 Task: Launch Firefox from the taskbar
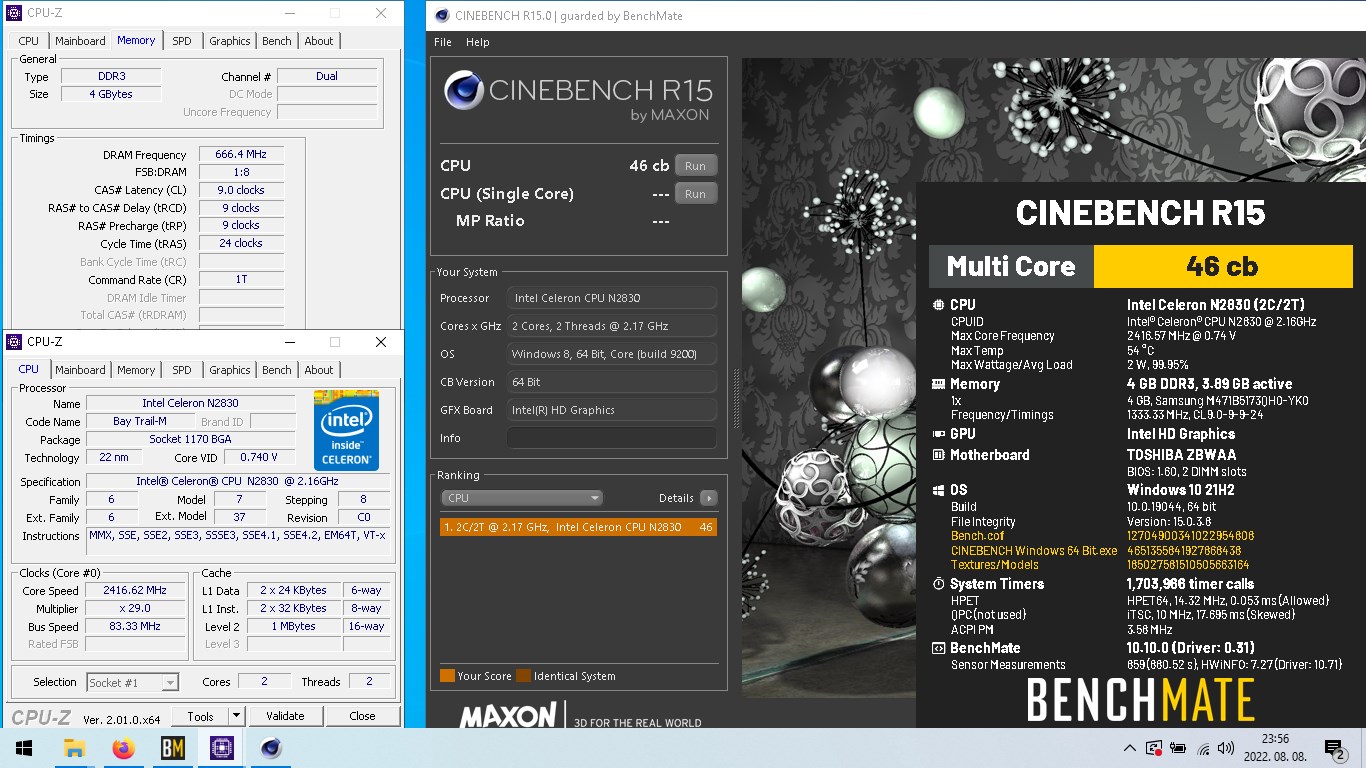tap(123, 748)
